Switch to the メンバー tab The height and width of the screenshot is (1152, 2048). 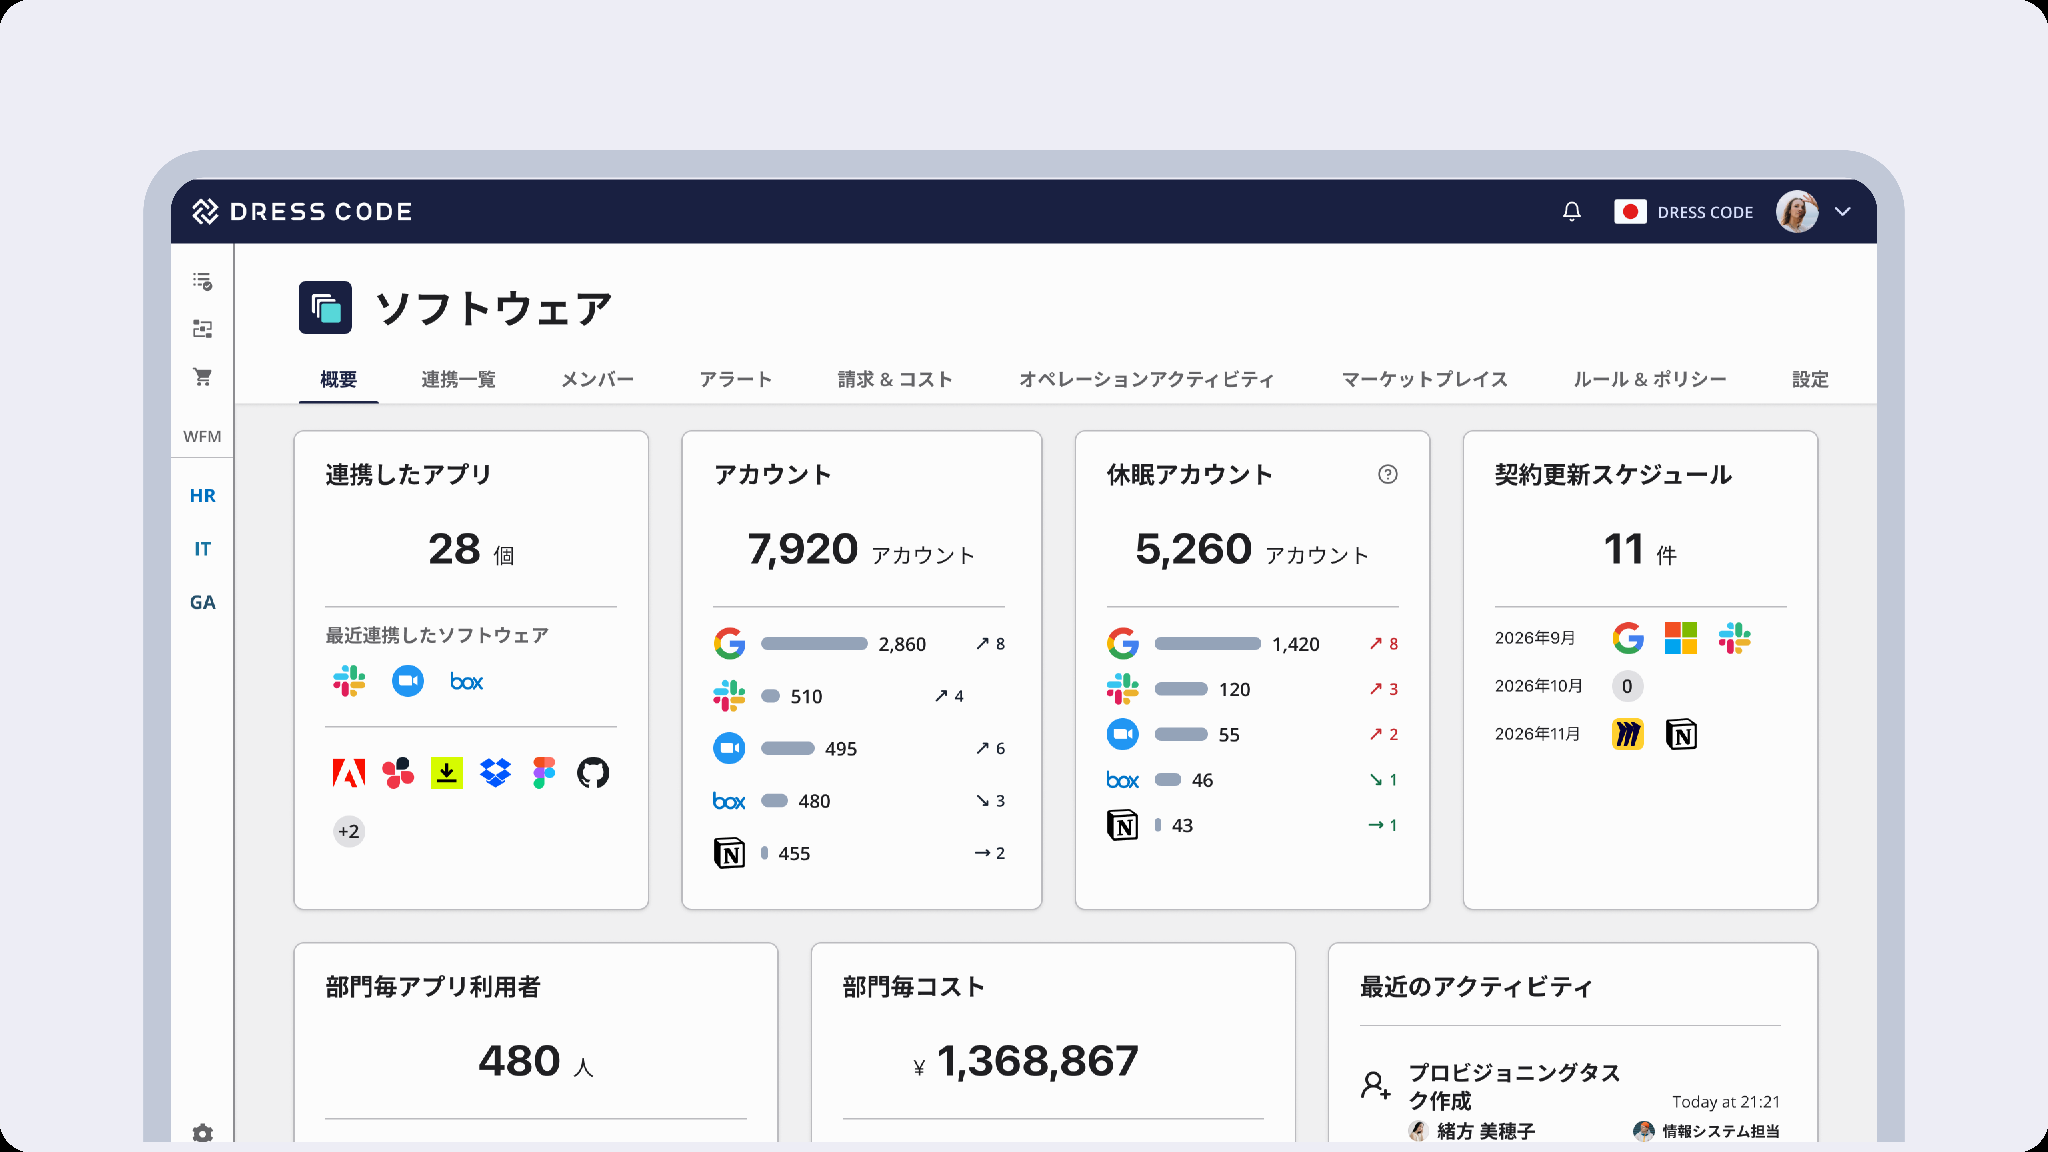click(x=597, y=379)
